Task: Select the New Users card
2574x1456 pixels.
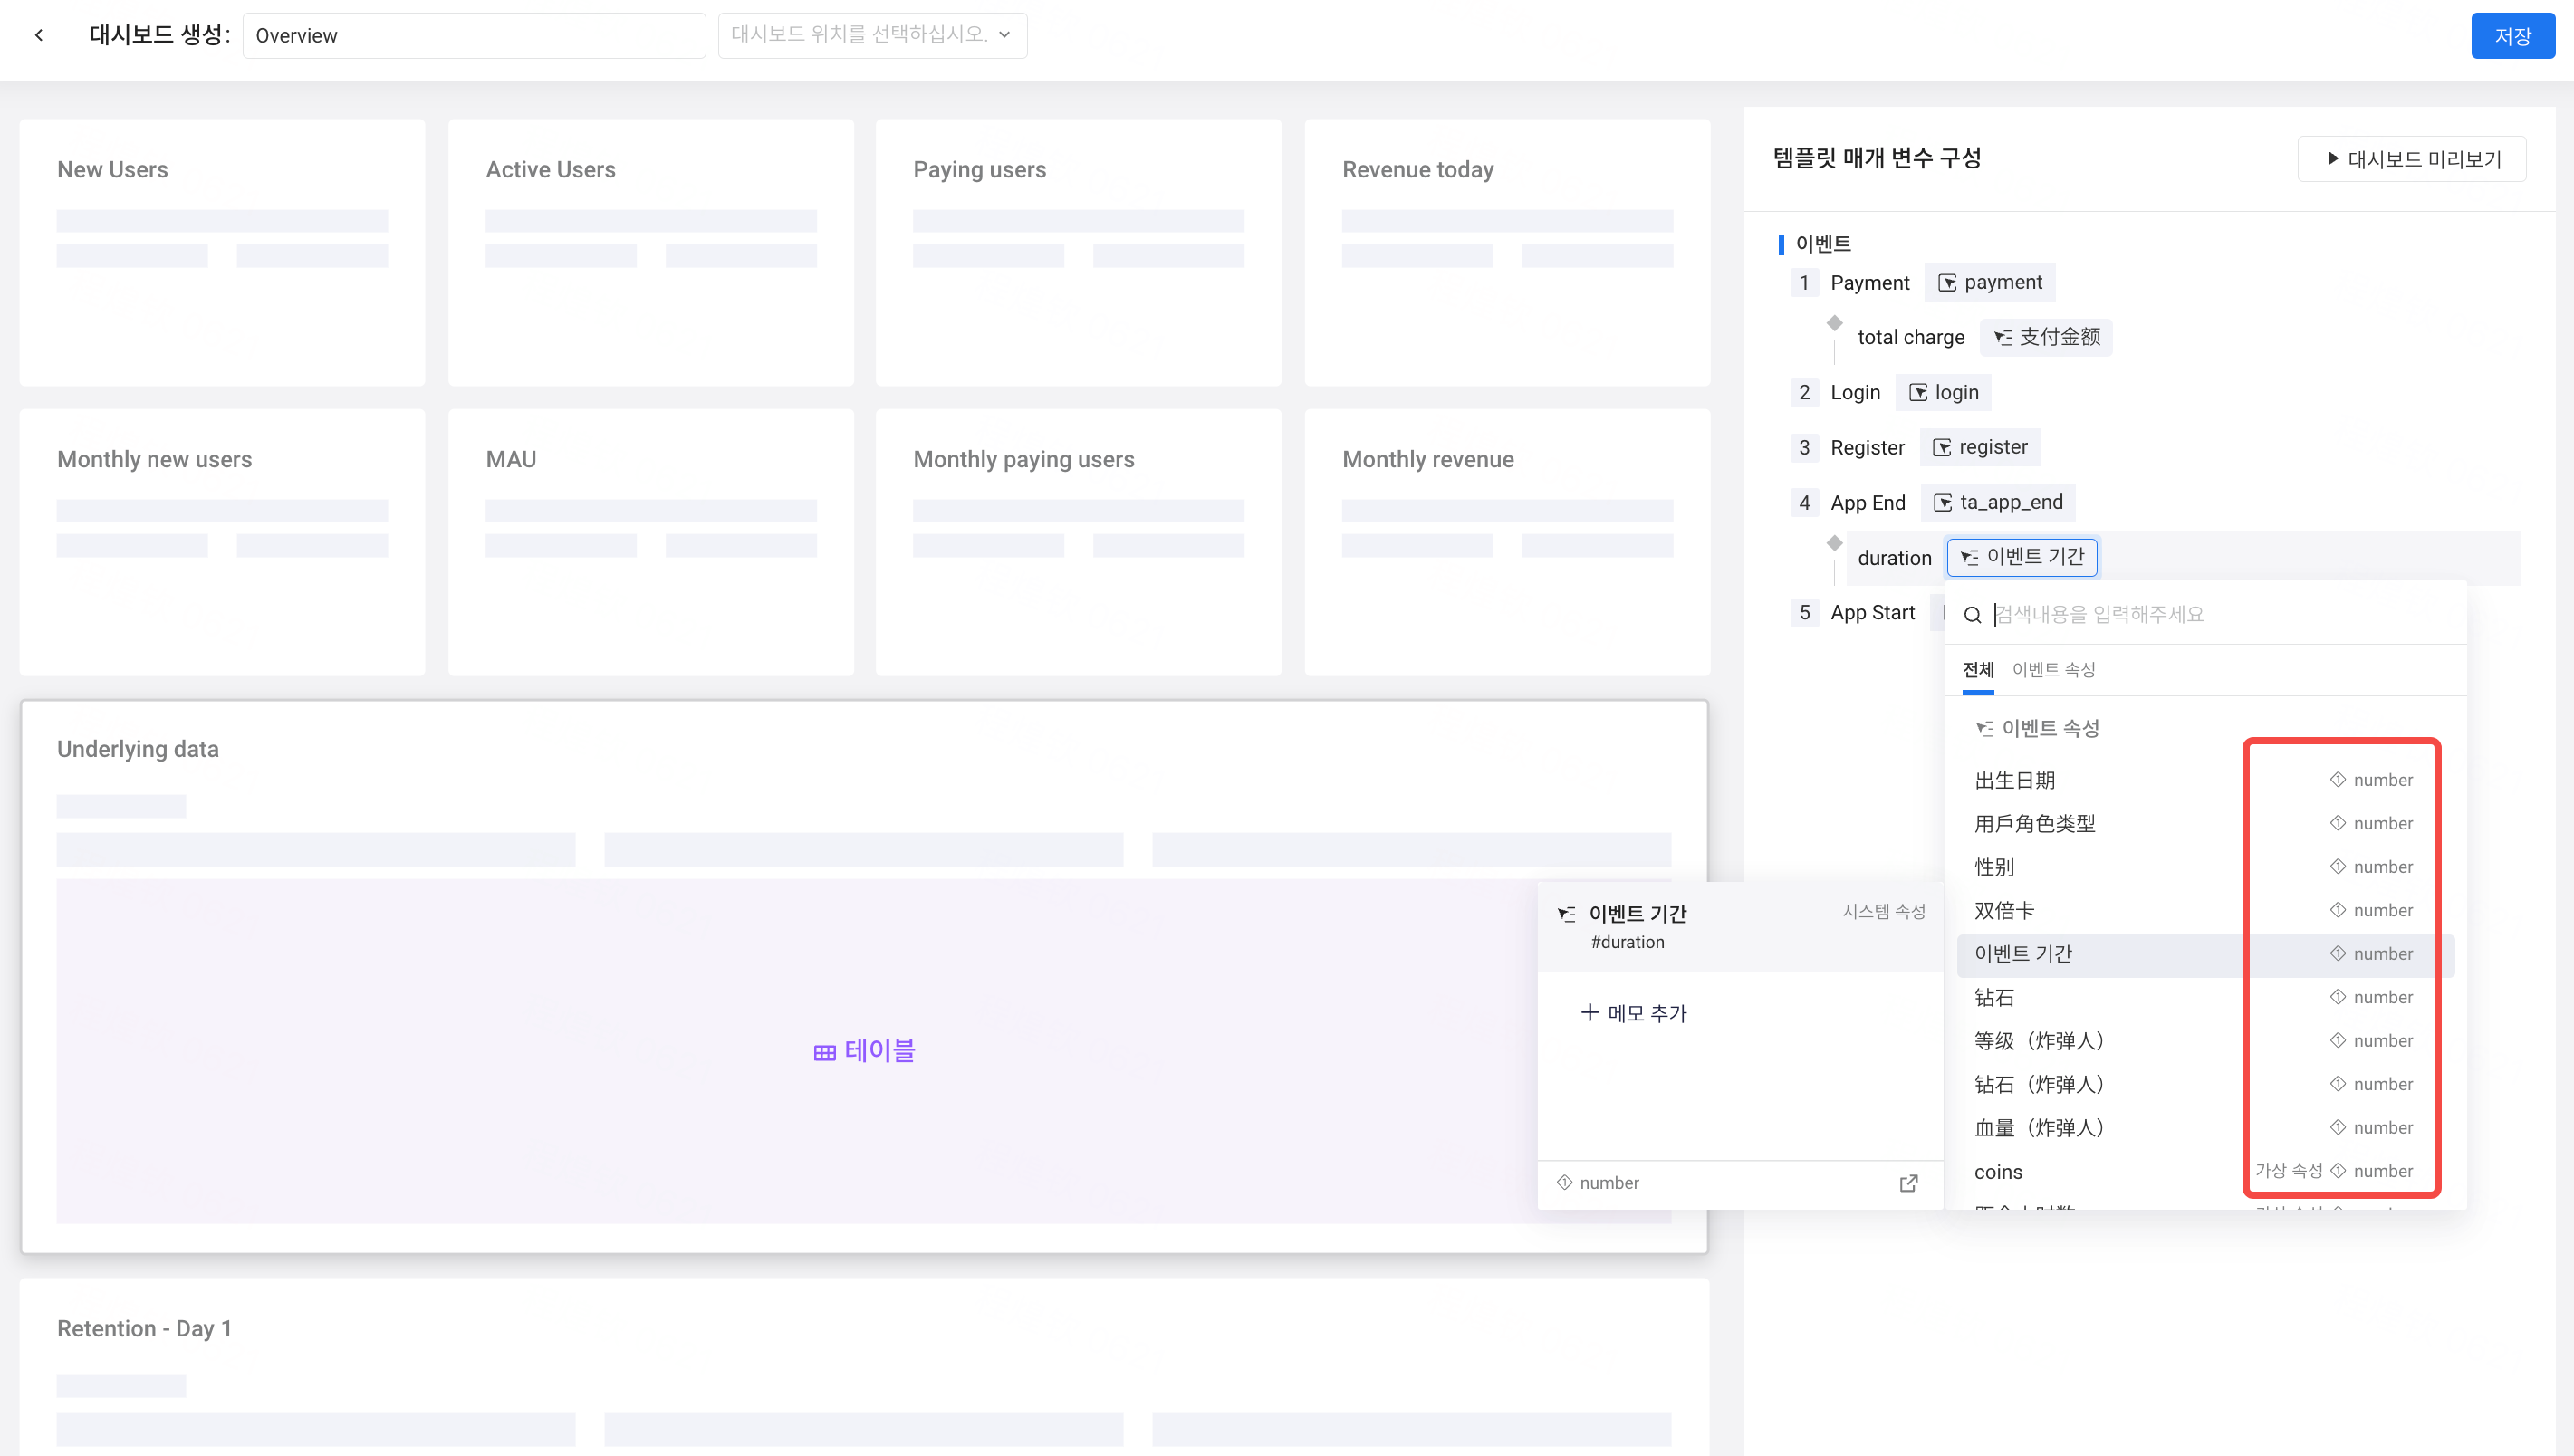Action: point(222,253)
